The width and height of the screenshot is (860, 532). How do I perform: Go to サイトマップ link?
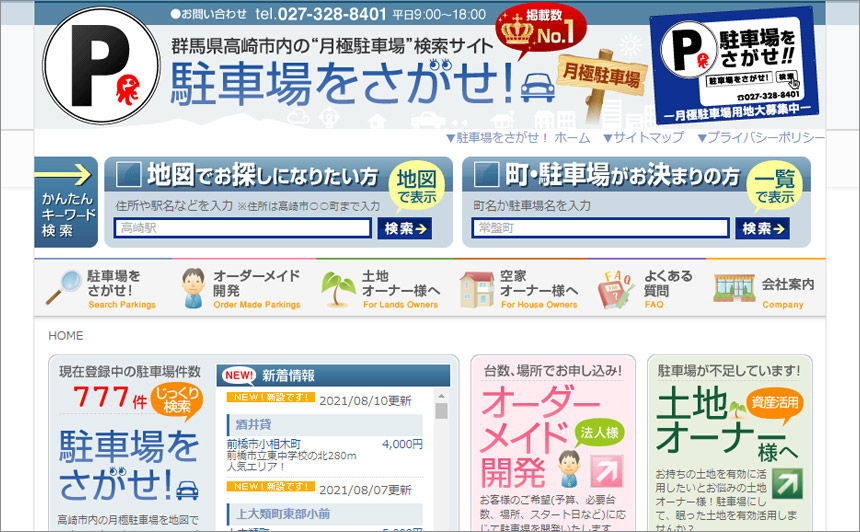(643, 137)
